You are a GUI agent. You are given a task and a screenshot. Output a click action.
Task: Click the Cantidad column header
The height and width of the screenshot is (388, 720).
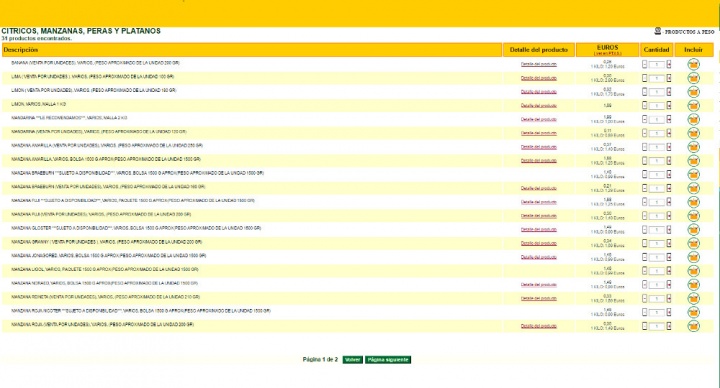click(657, 50)
